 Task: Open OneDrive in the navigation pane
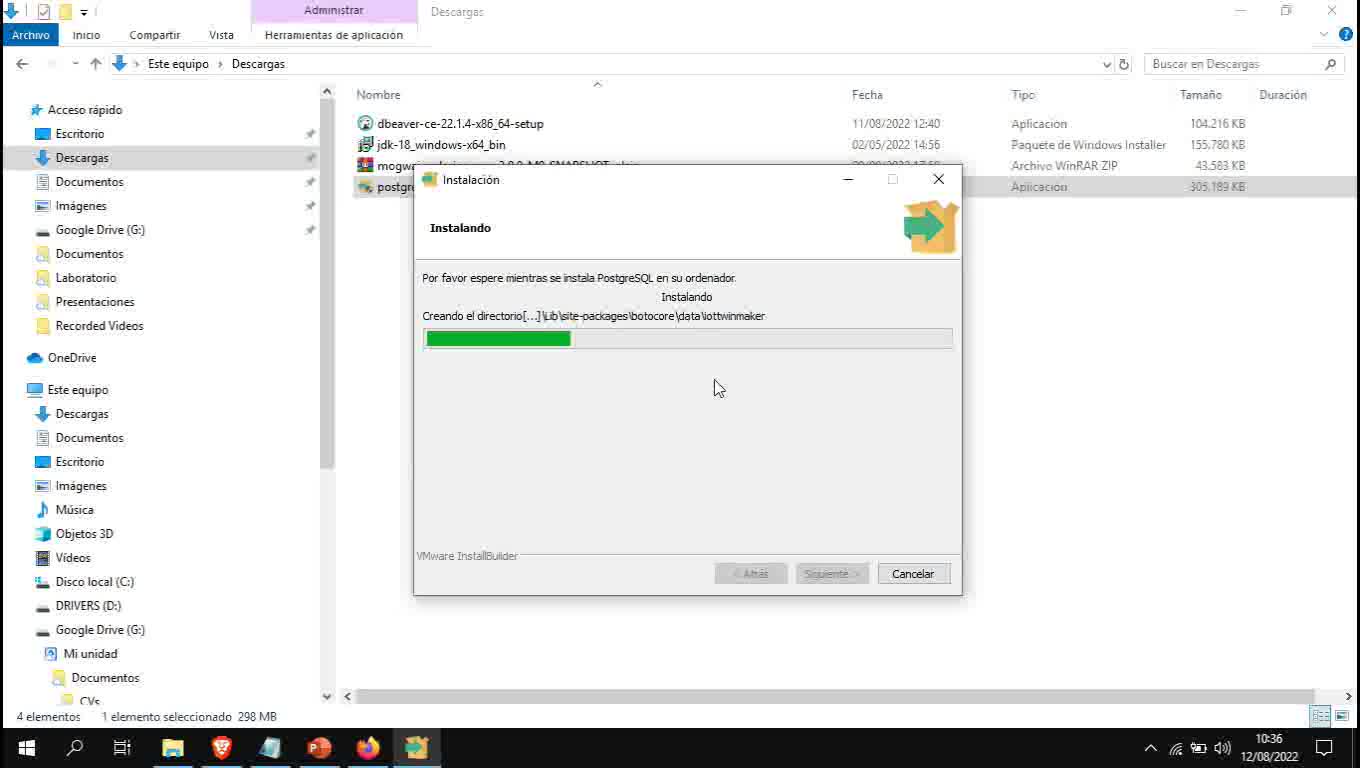coord(72,358)
